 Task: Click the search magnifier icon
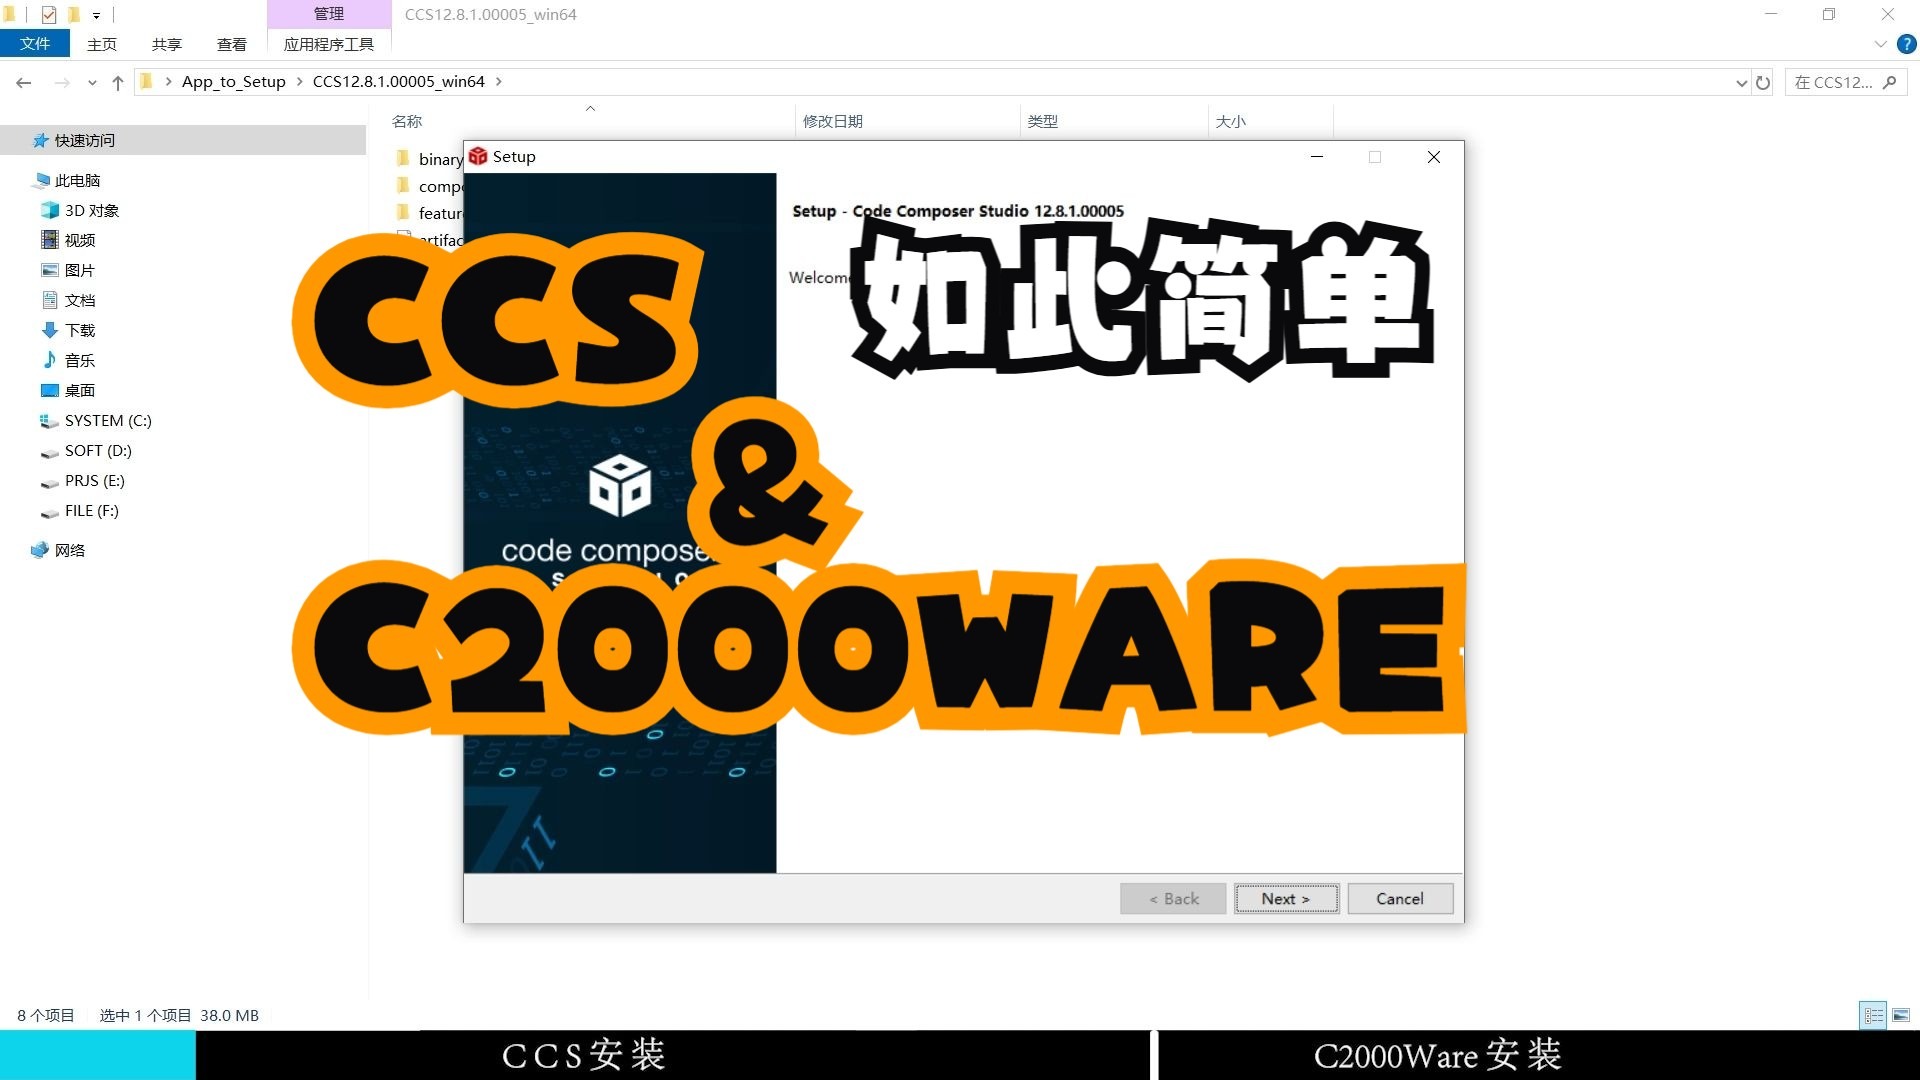pyautogui.click(x=1891, y=82)
